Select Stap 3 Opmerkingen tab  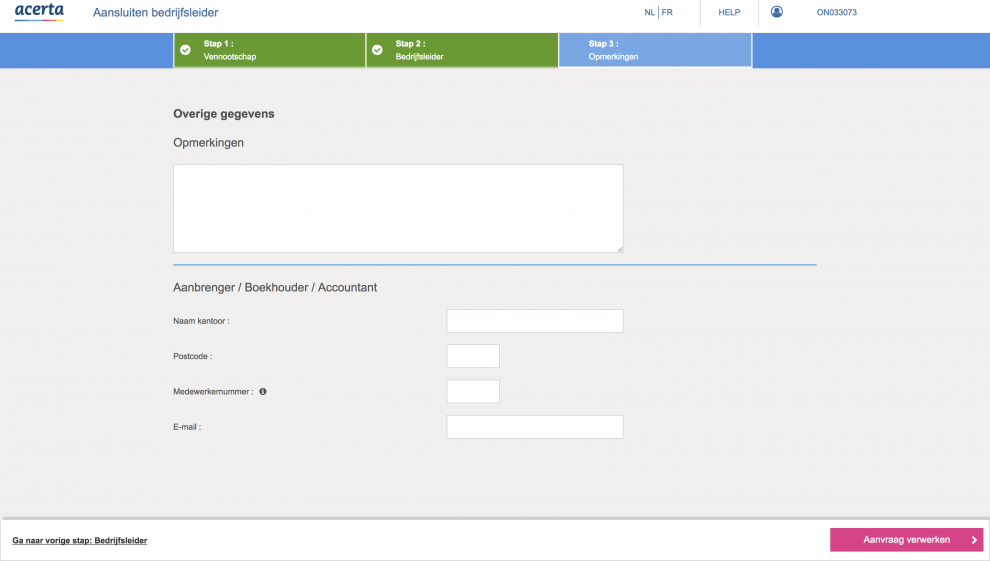tap(655, 50)
